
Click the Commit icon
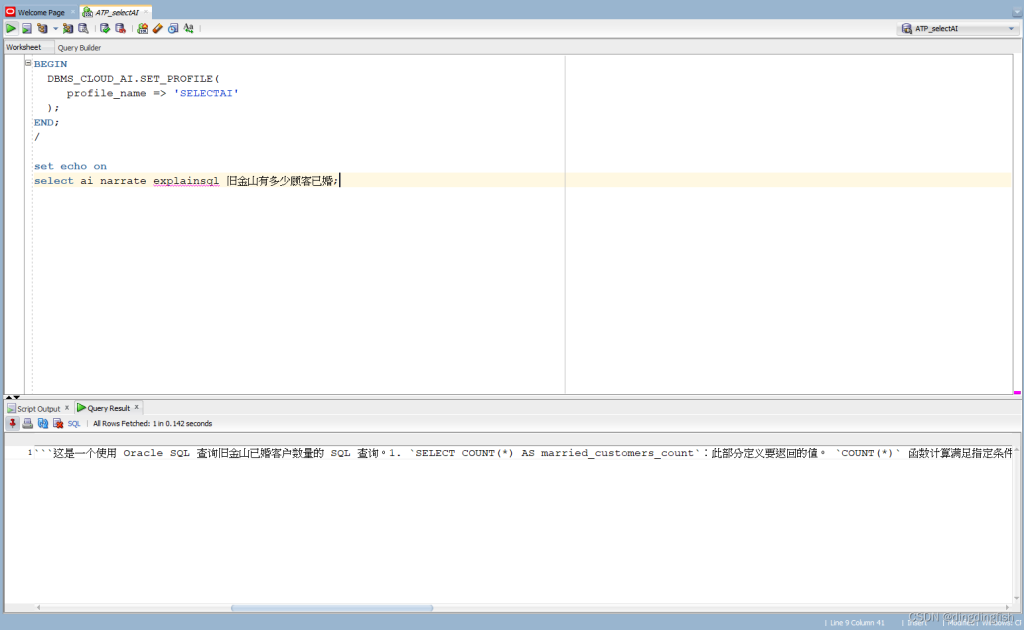point(104,28)
